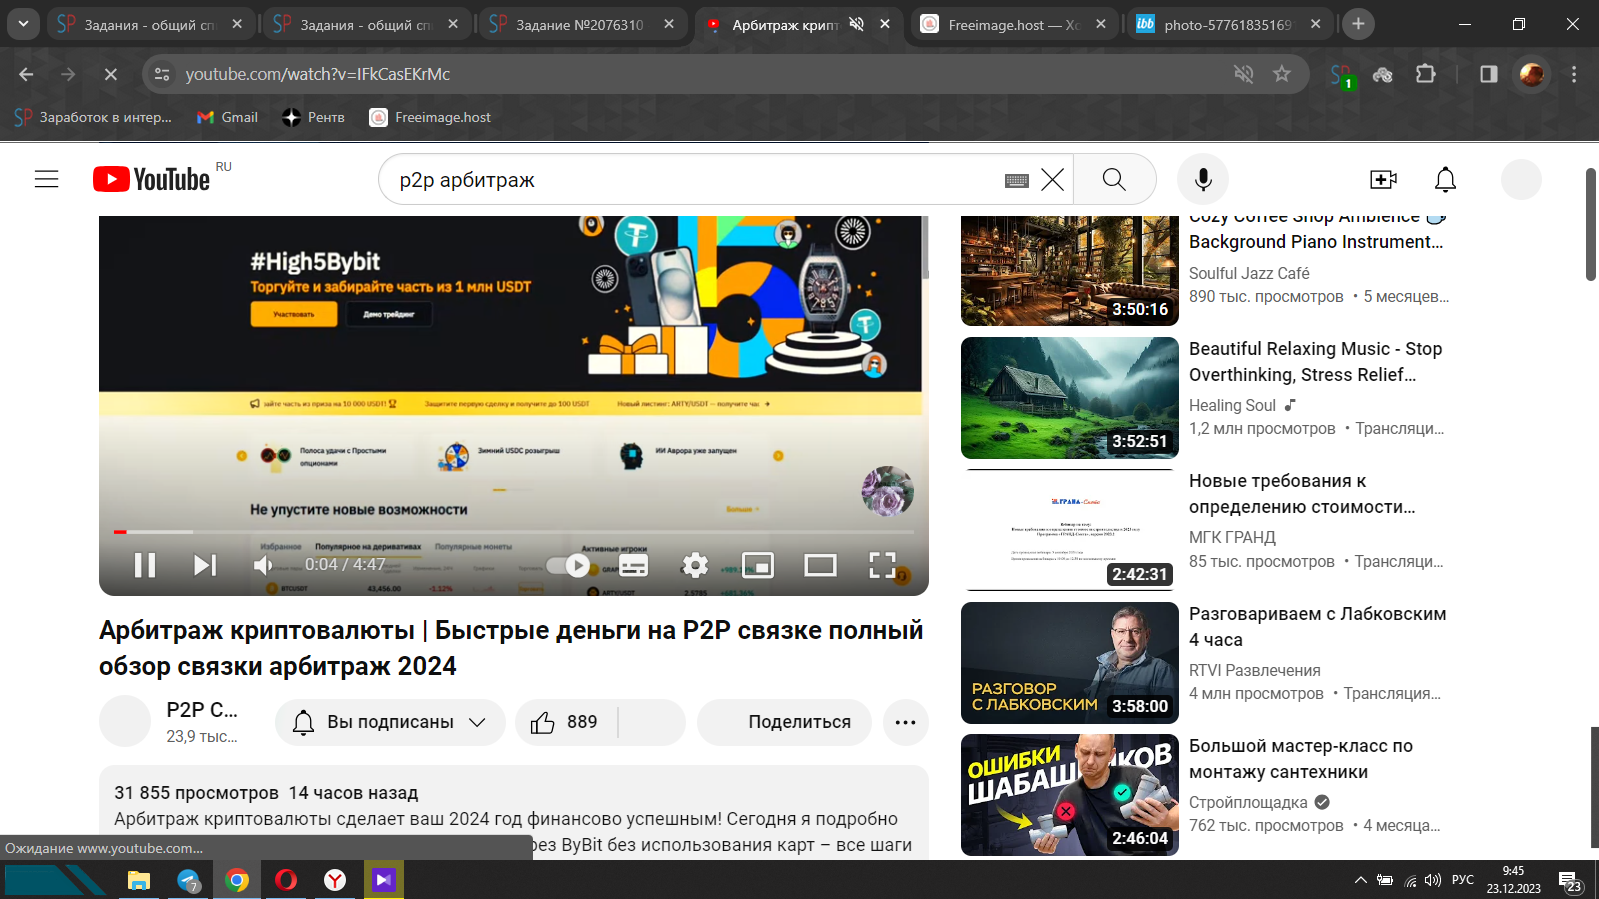Screen dimensions: 1599x899
Task: Run search with magnifier button
Action: pos(1114,180)
